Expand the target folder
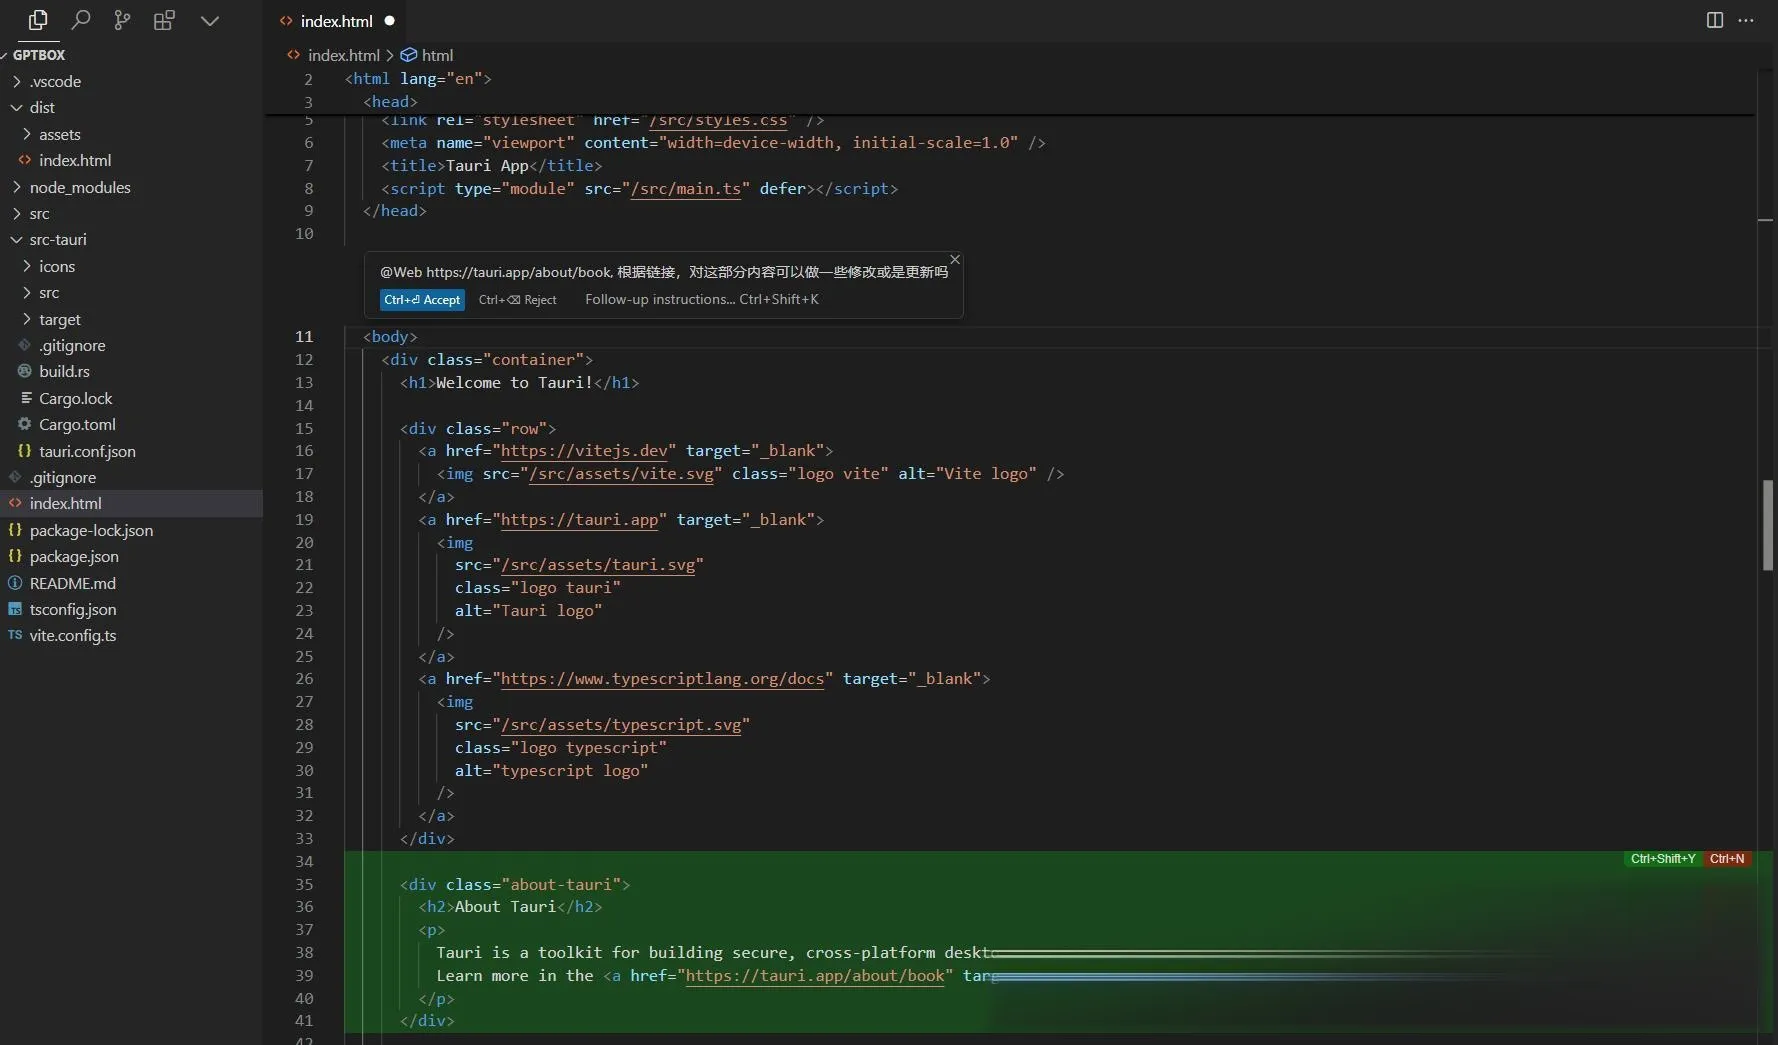Image resolution: width=1778 pixels, height=1045 pixels. tap(60, 319)
